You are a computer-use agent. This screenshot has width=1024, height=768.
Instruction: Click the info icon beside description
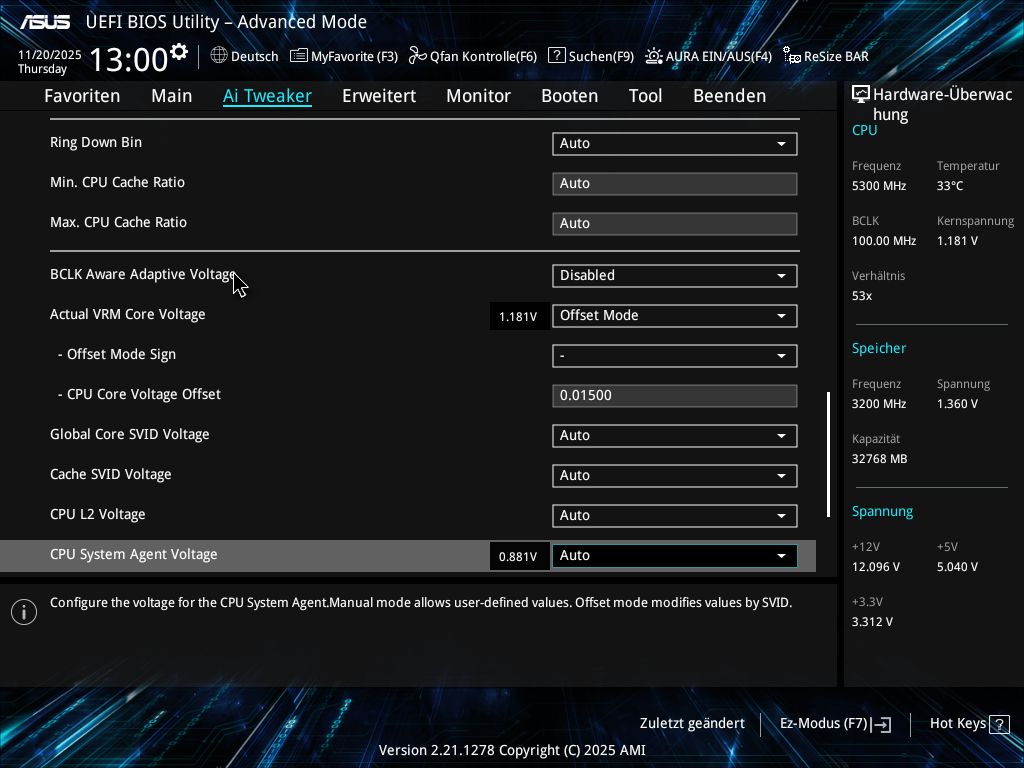tap(24, 612)
